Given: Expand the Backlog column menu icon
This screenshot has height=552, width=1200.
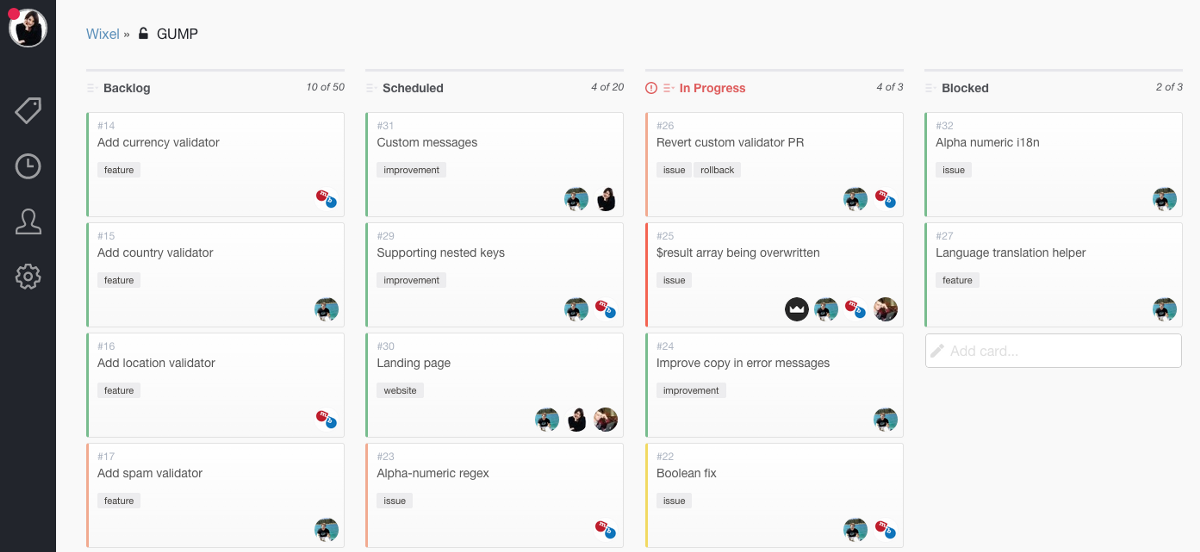Looking at the screenshot, I should 92,88.
